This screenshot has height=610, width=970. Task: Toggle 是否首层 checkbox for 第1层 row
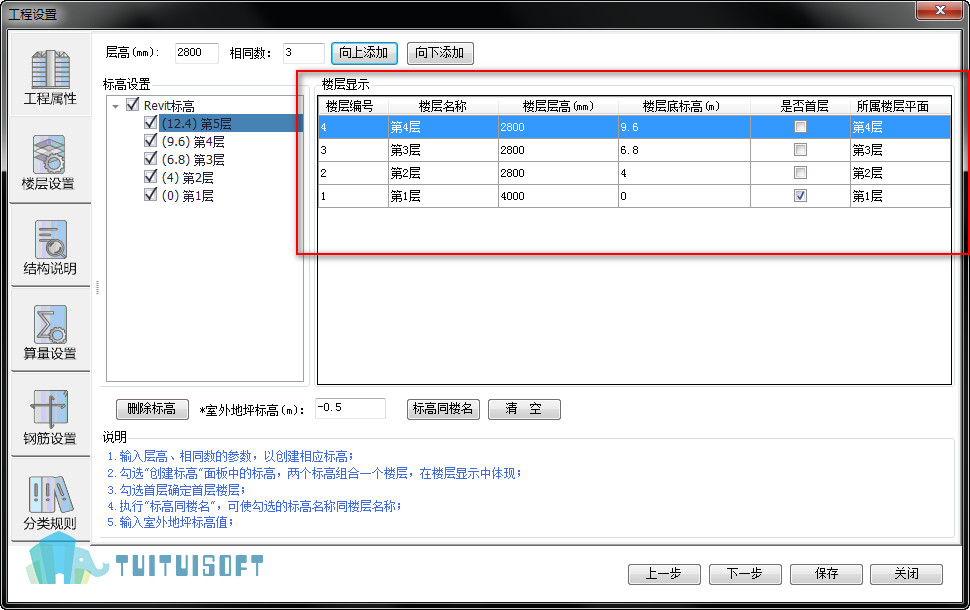pyautogui.click(x=800, y=197)
